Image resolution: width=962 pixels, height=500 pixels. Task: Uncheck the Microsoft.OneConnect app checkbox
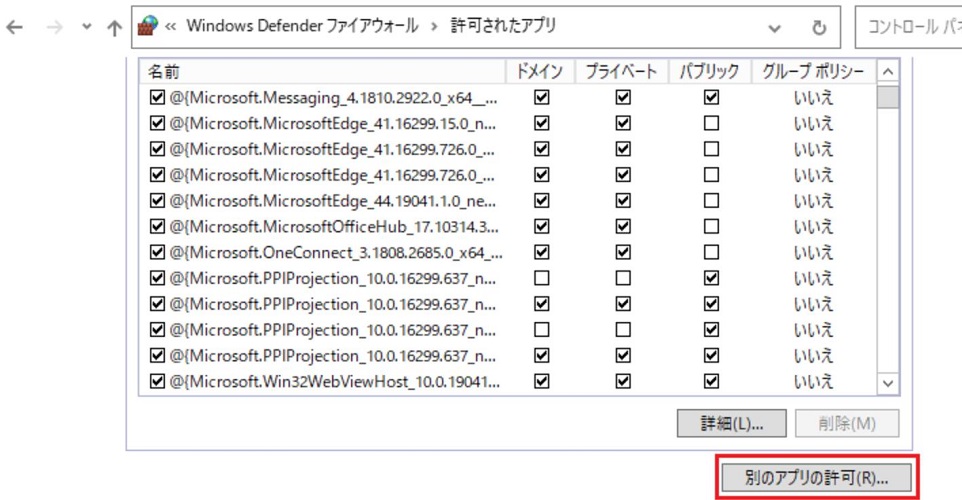point(157,252)
